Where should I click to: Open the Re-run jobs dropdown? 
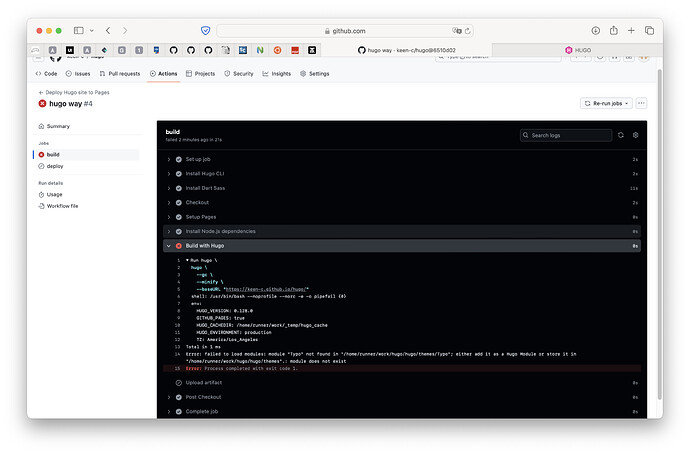(x=606, y=103)
